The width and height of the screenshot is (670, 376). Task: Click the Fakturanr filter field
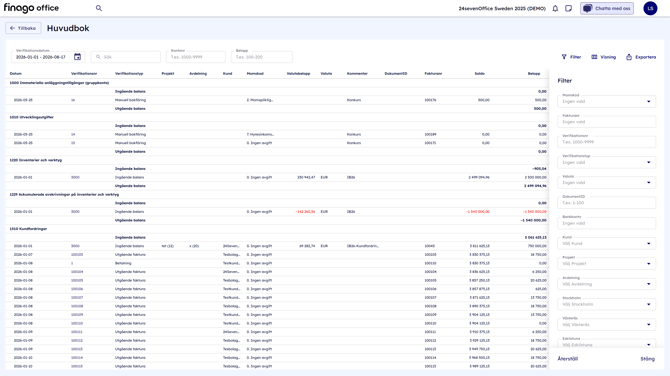[606, 122]
